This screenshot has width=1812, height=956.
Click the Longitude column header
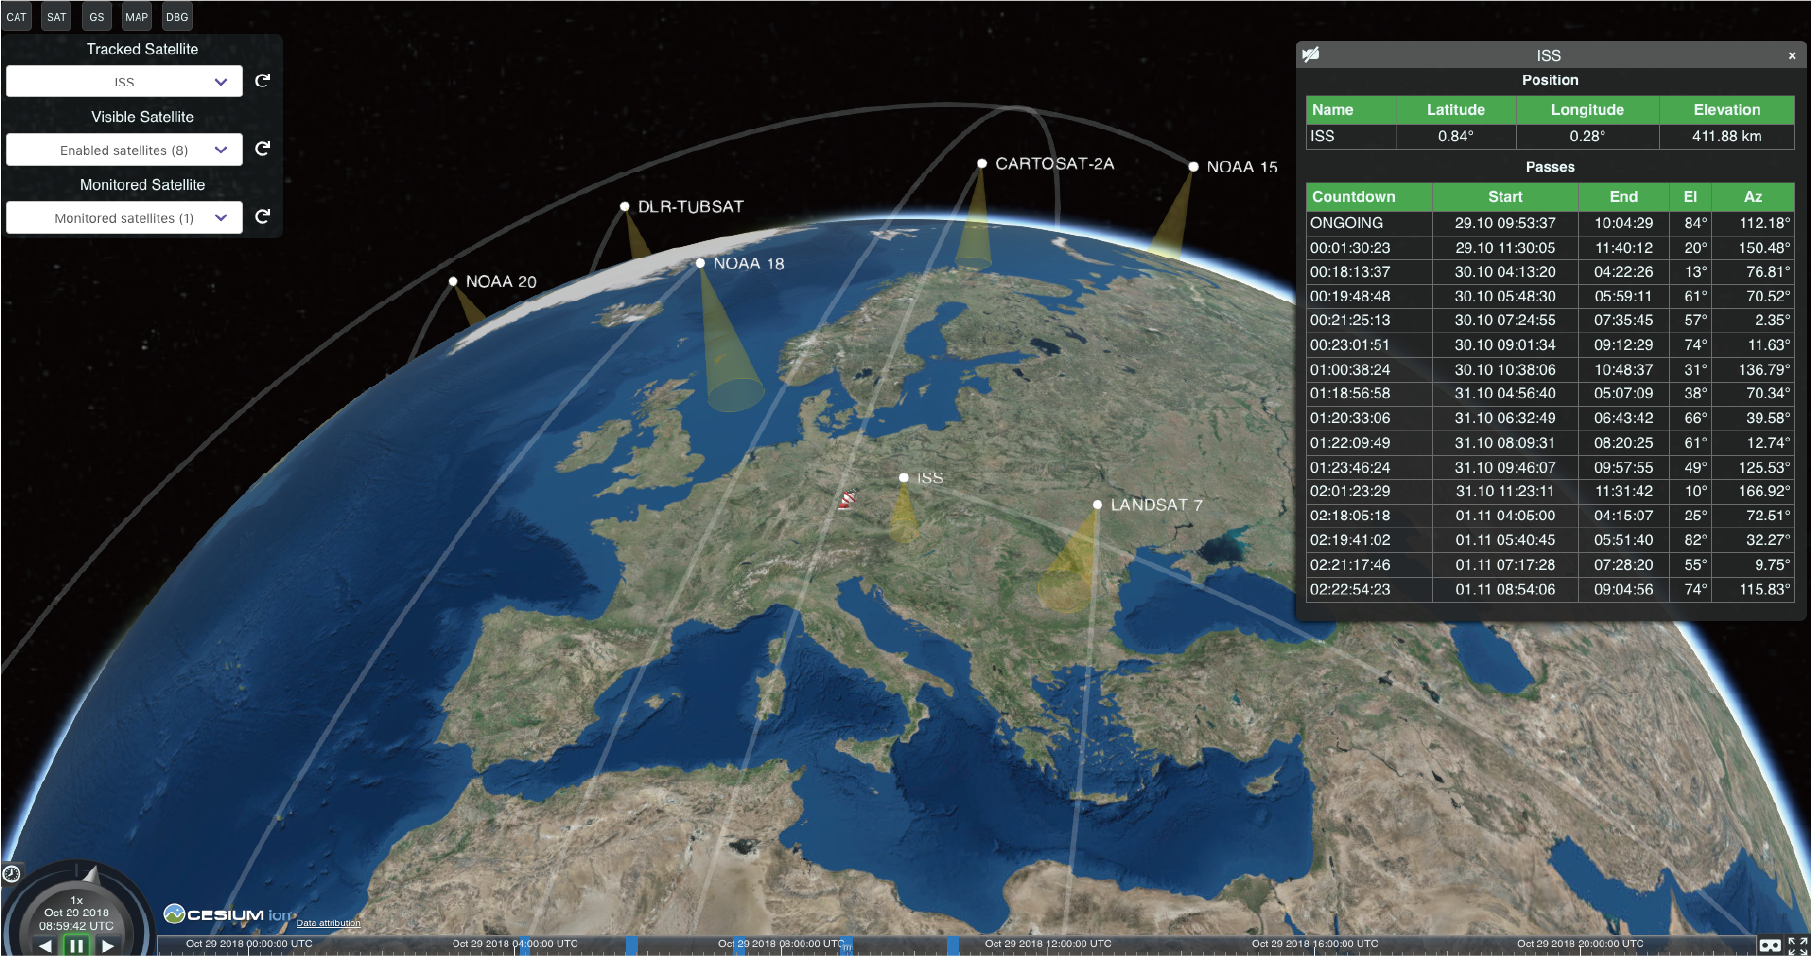(1587, 110)
